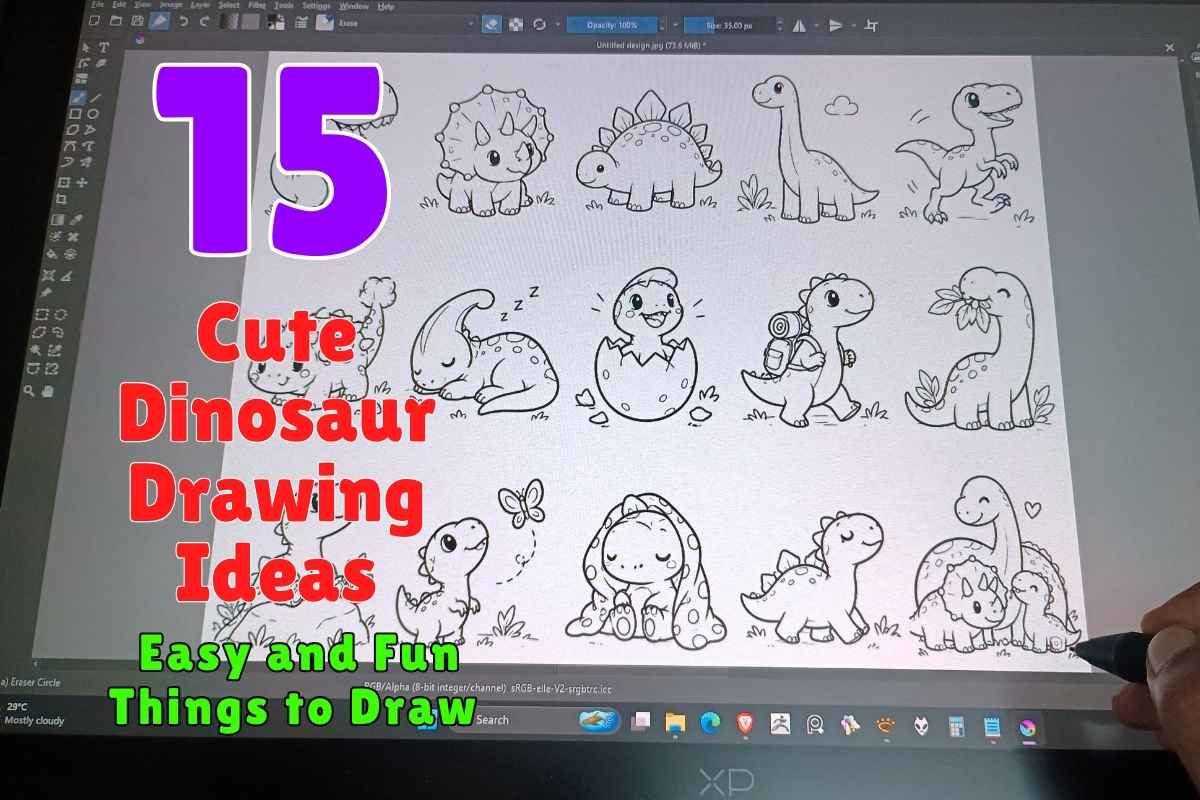Select the Ellipse shape tool

[x=92, y=113]
